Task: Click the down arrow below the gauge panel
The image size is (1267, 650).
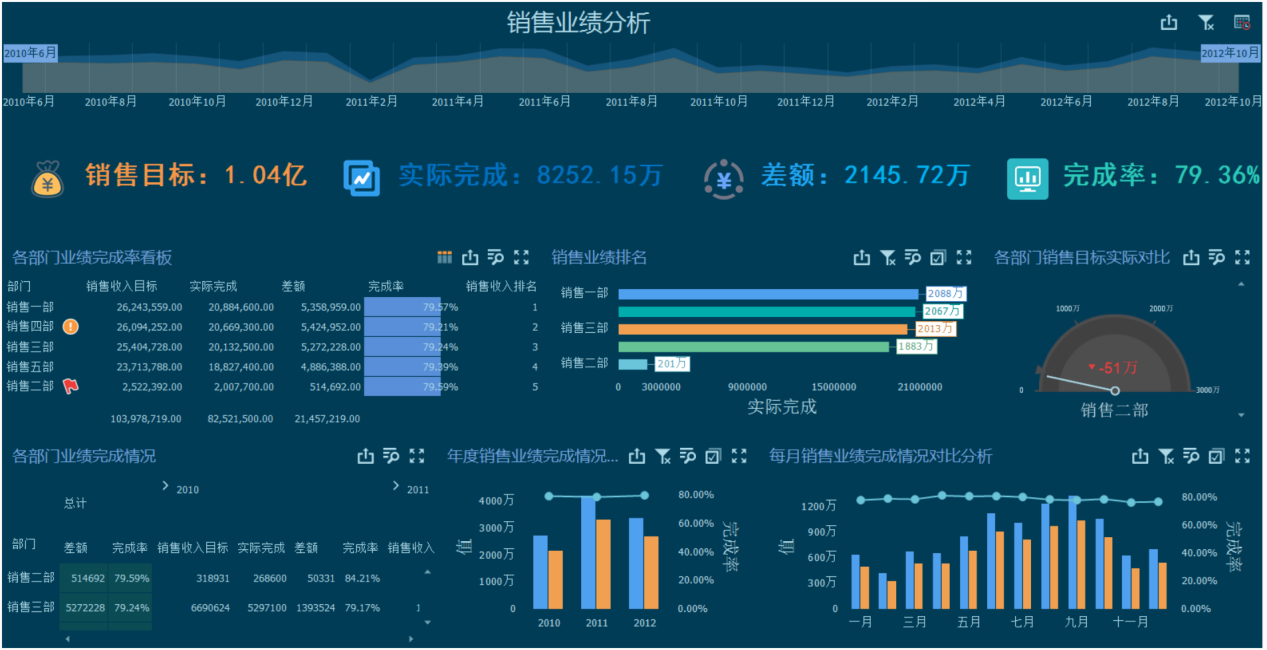Action: click(x=1242, y=414)
